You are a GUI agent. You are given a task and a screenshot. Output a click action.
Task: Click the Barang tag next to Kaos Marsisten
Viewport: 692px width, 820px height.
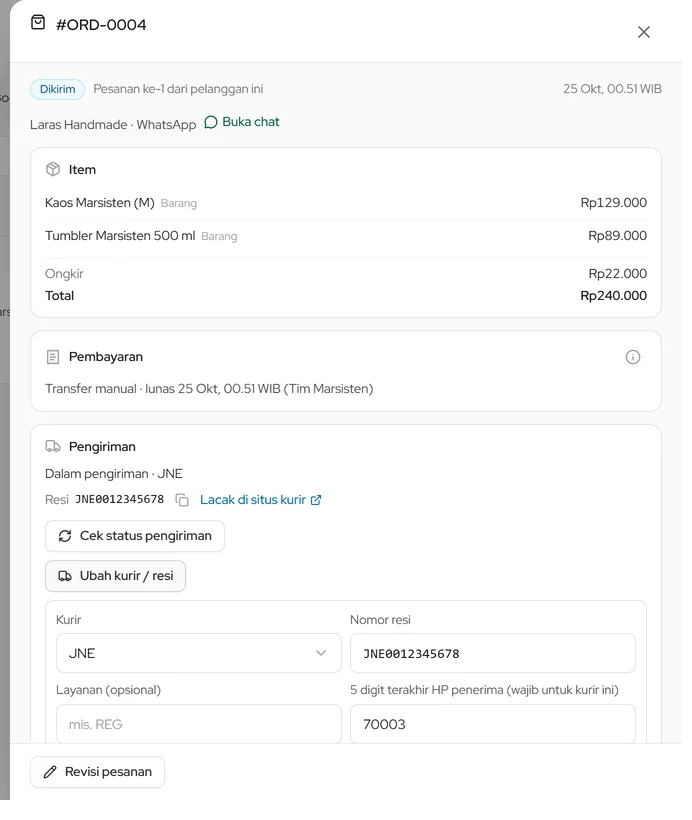[x=178, y=203]
